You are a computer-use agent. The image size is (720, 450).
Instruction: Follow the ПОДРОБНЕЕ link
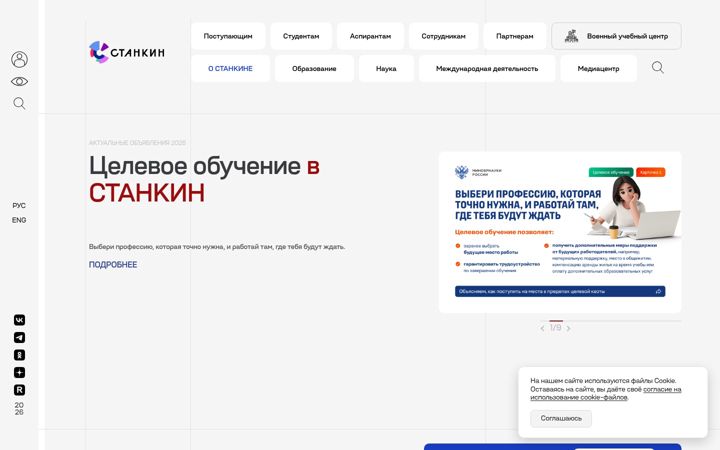point(113,264)
